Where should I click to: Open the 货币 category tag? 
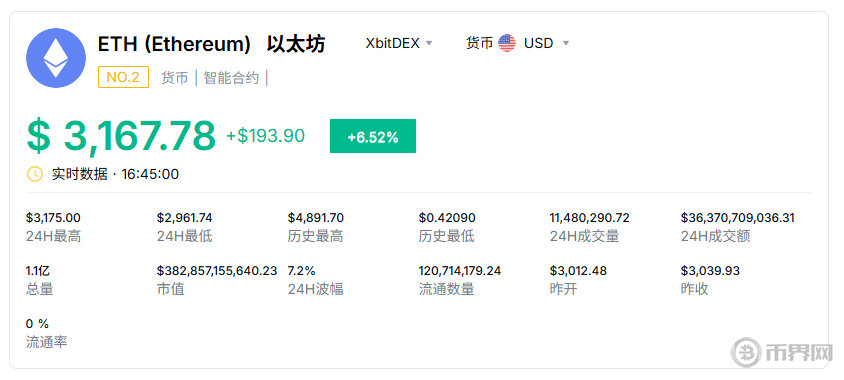coord(174,78)
